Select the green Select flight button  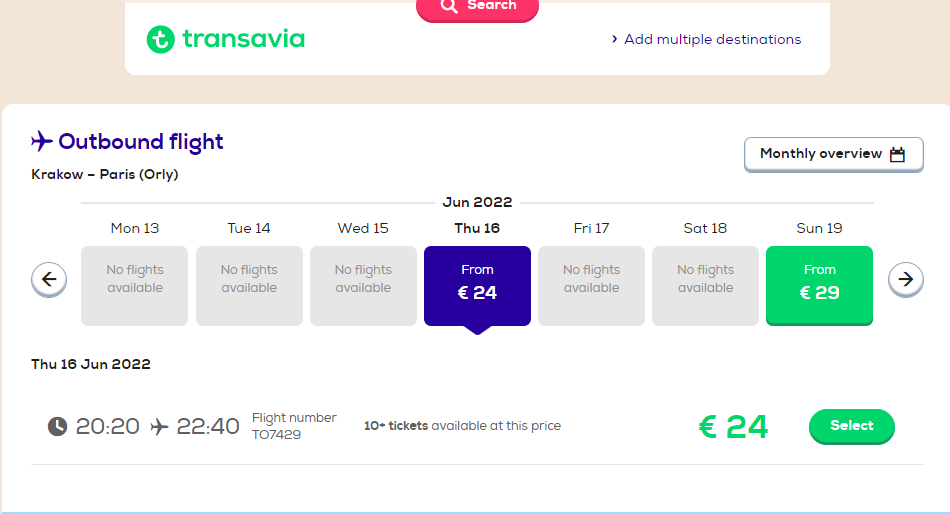click(852, 426)
